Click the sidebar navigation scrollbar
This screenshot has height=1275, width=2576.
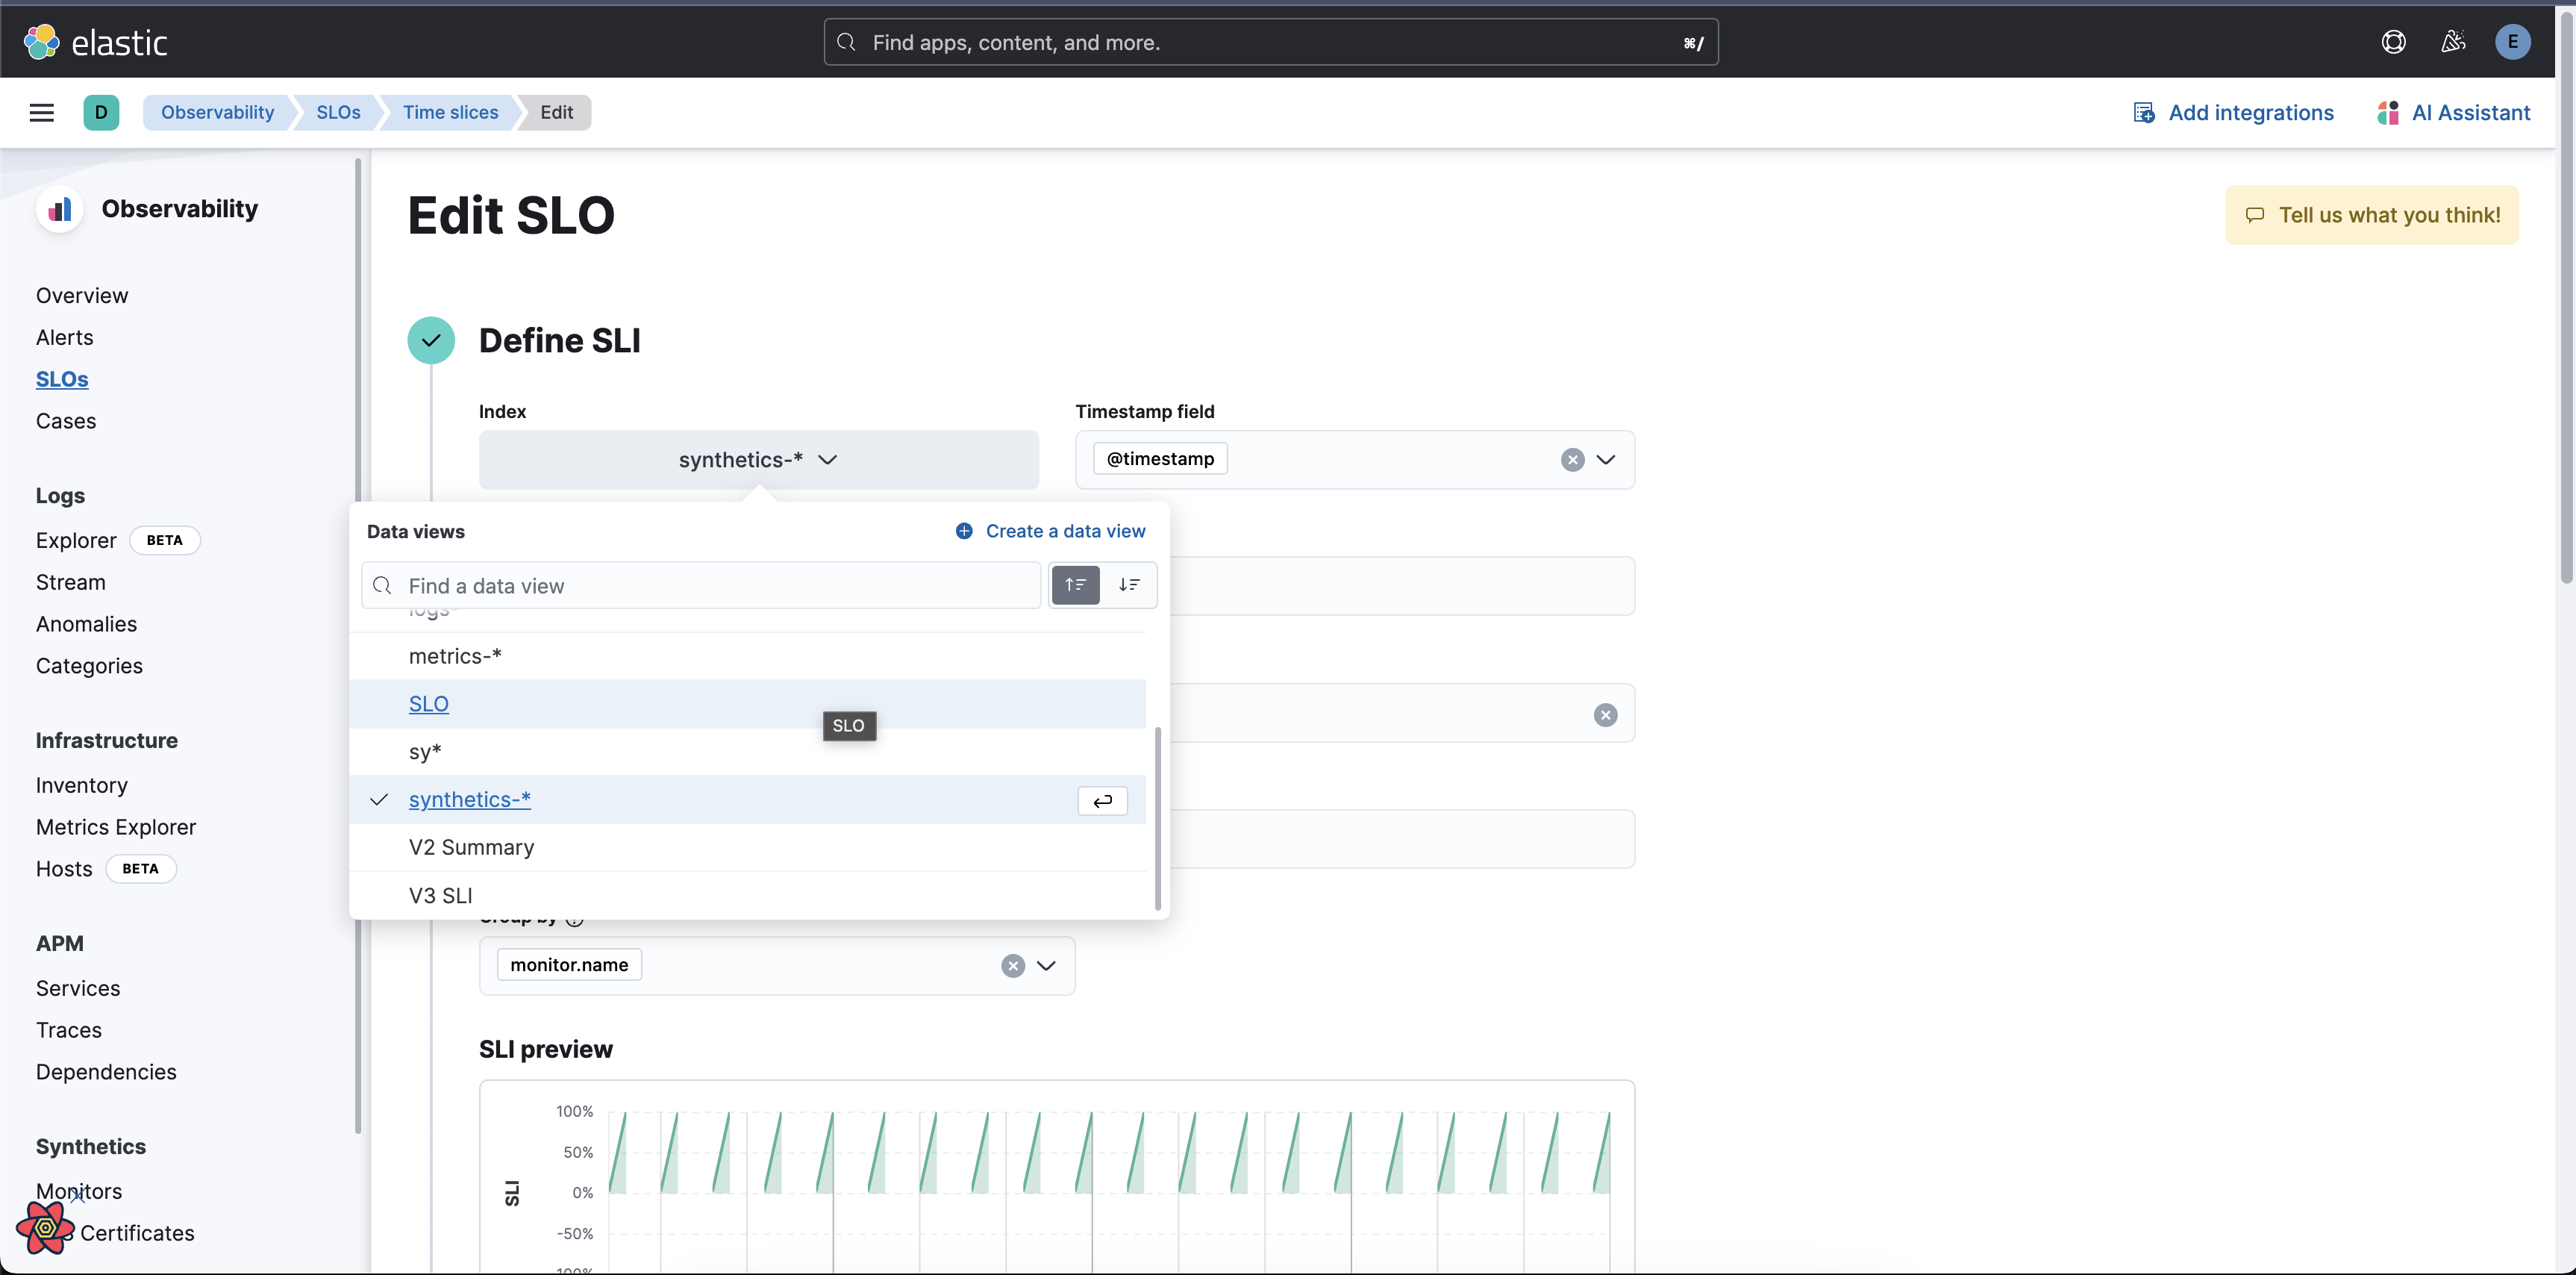[358, 645]
